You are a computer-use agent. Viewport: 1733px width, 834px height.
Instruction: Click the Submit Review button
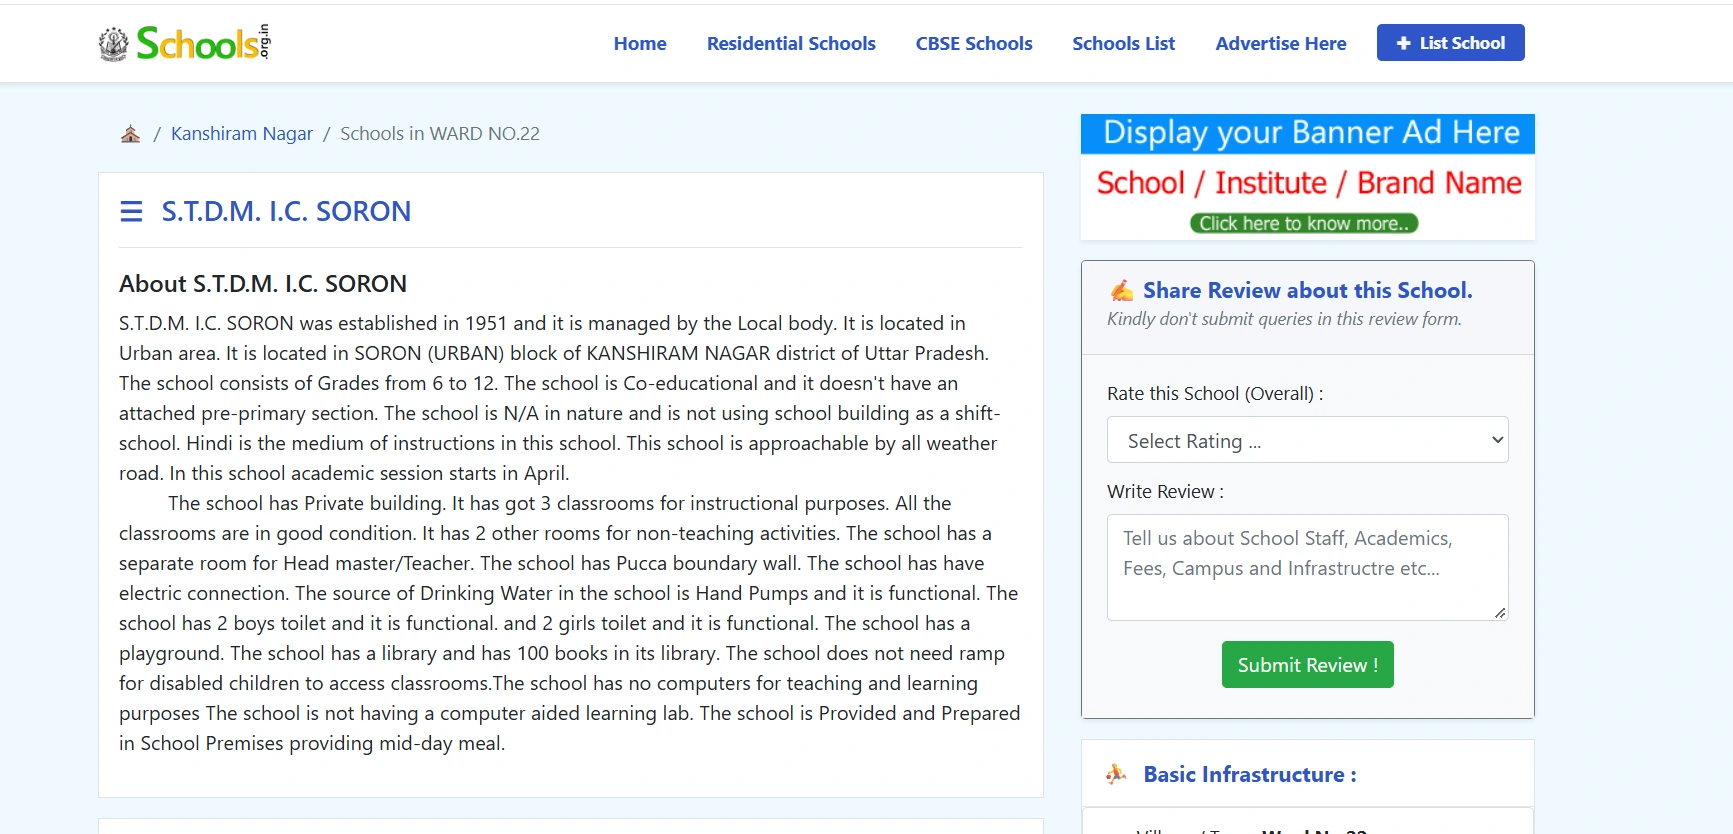[1308, 665]
